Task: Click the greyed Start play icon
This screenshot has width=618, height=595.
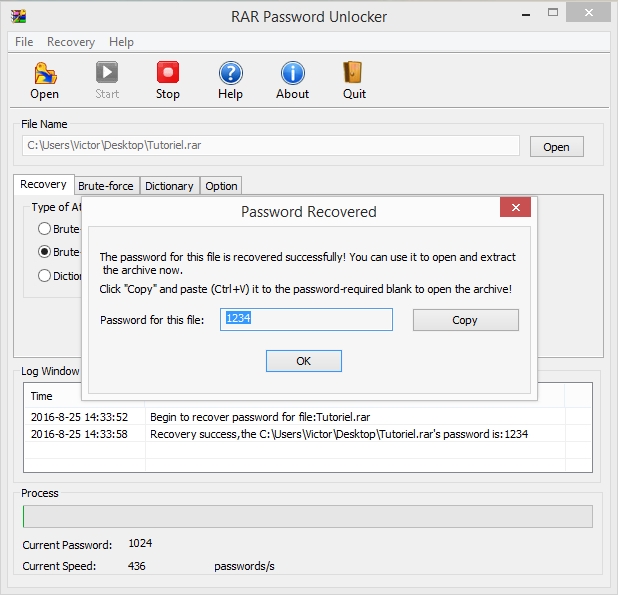Action: [x=107, y=73]
